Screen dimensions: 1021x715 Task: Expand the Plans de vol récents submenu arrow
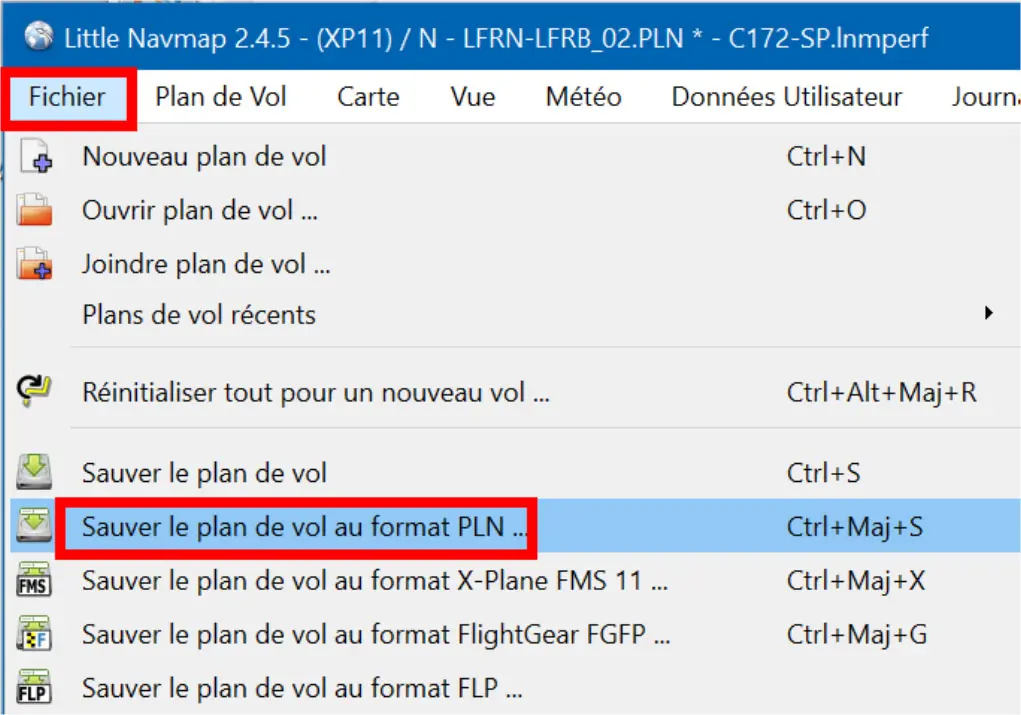988,313
